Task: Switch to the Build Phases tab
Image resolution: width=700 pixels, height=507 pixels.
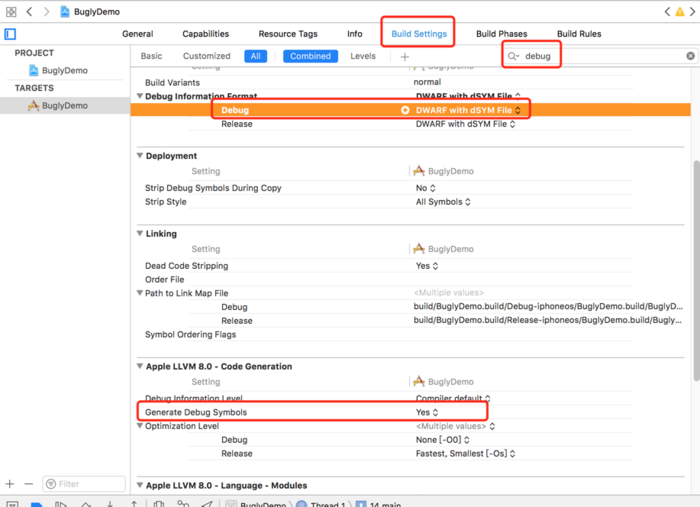Action: pyautogui.click(x=501, y=34)
